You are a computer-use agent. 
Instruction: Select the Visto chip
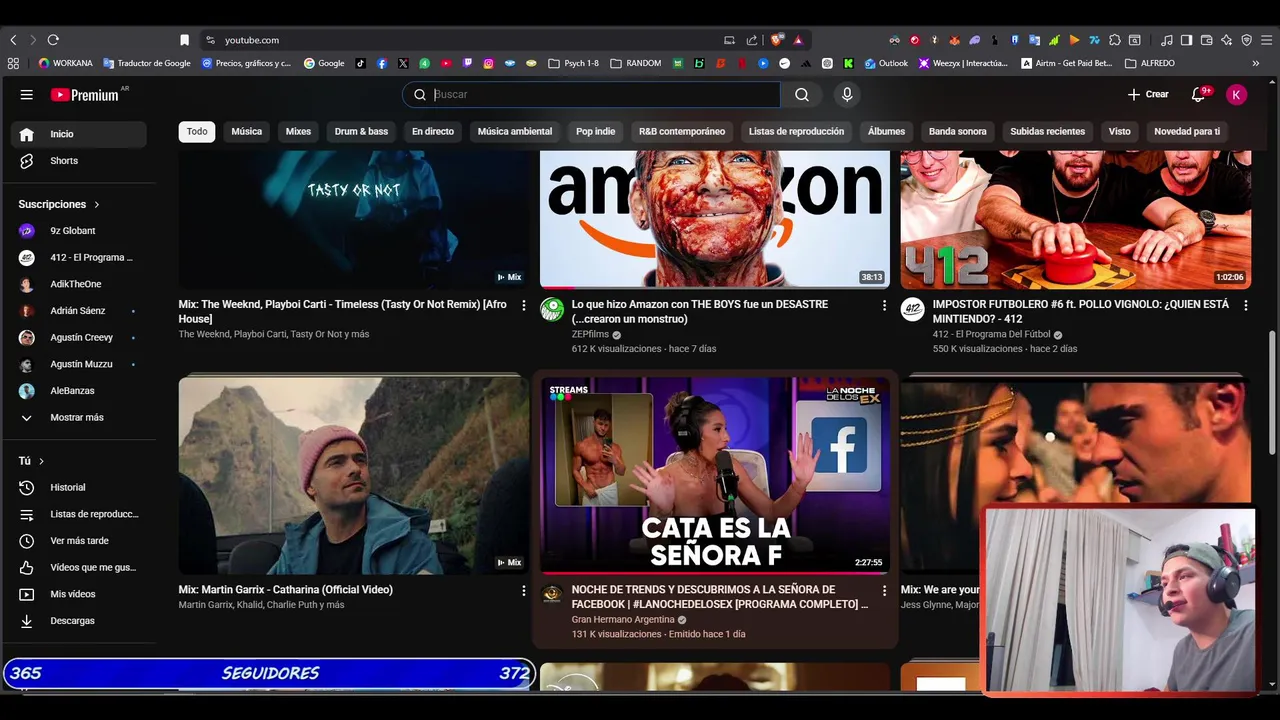(1120, 131)
